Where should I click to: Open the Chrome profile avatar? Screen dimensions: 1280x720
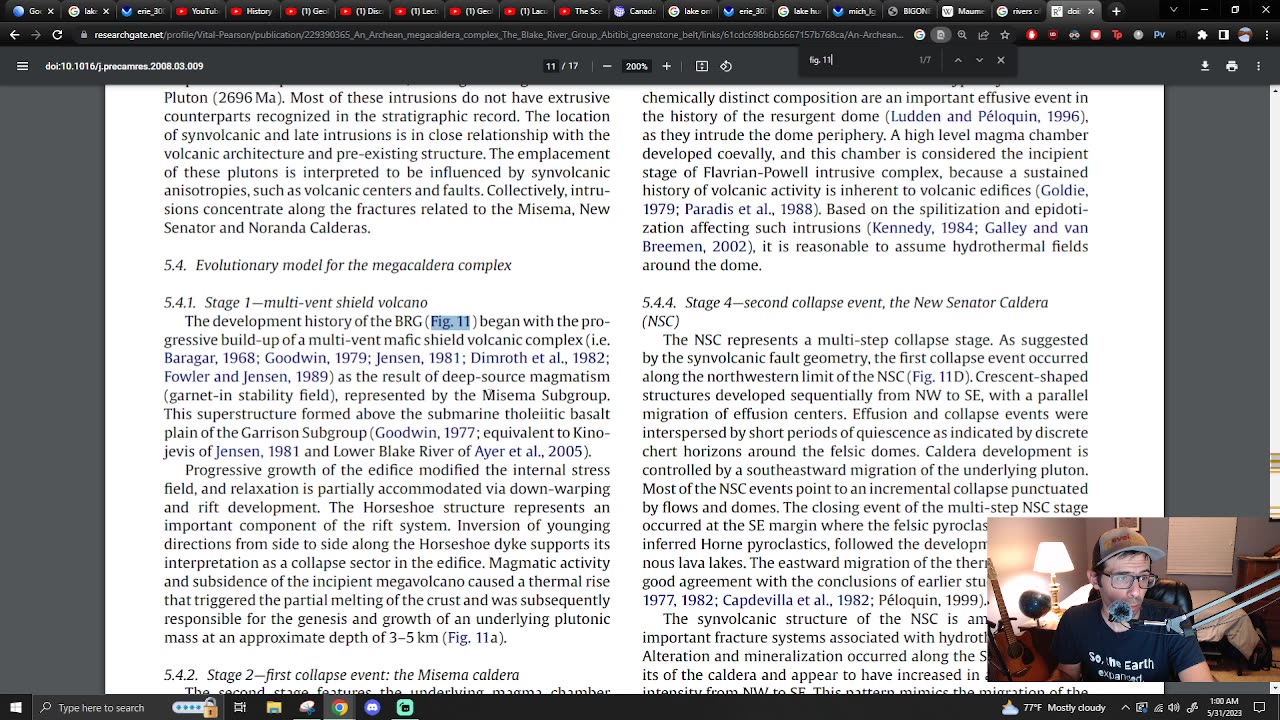pos(1245,35)
